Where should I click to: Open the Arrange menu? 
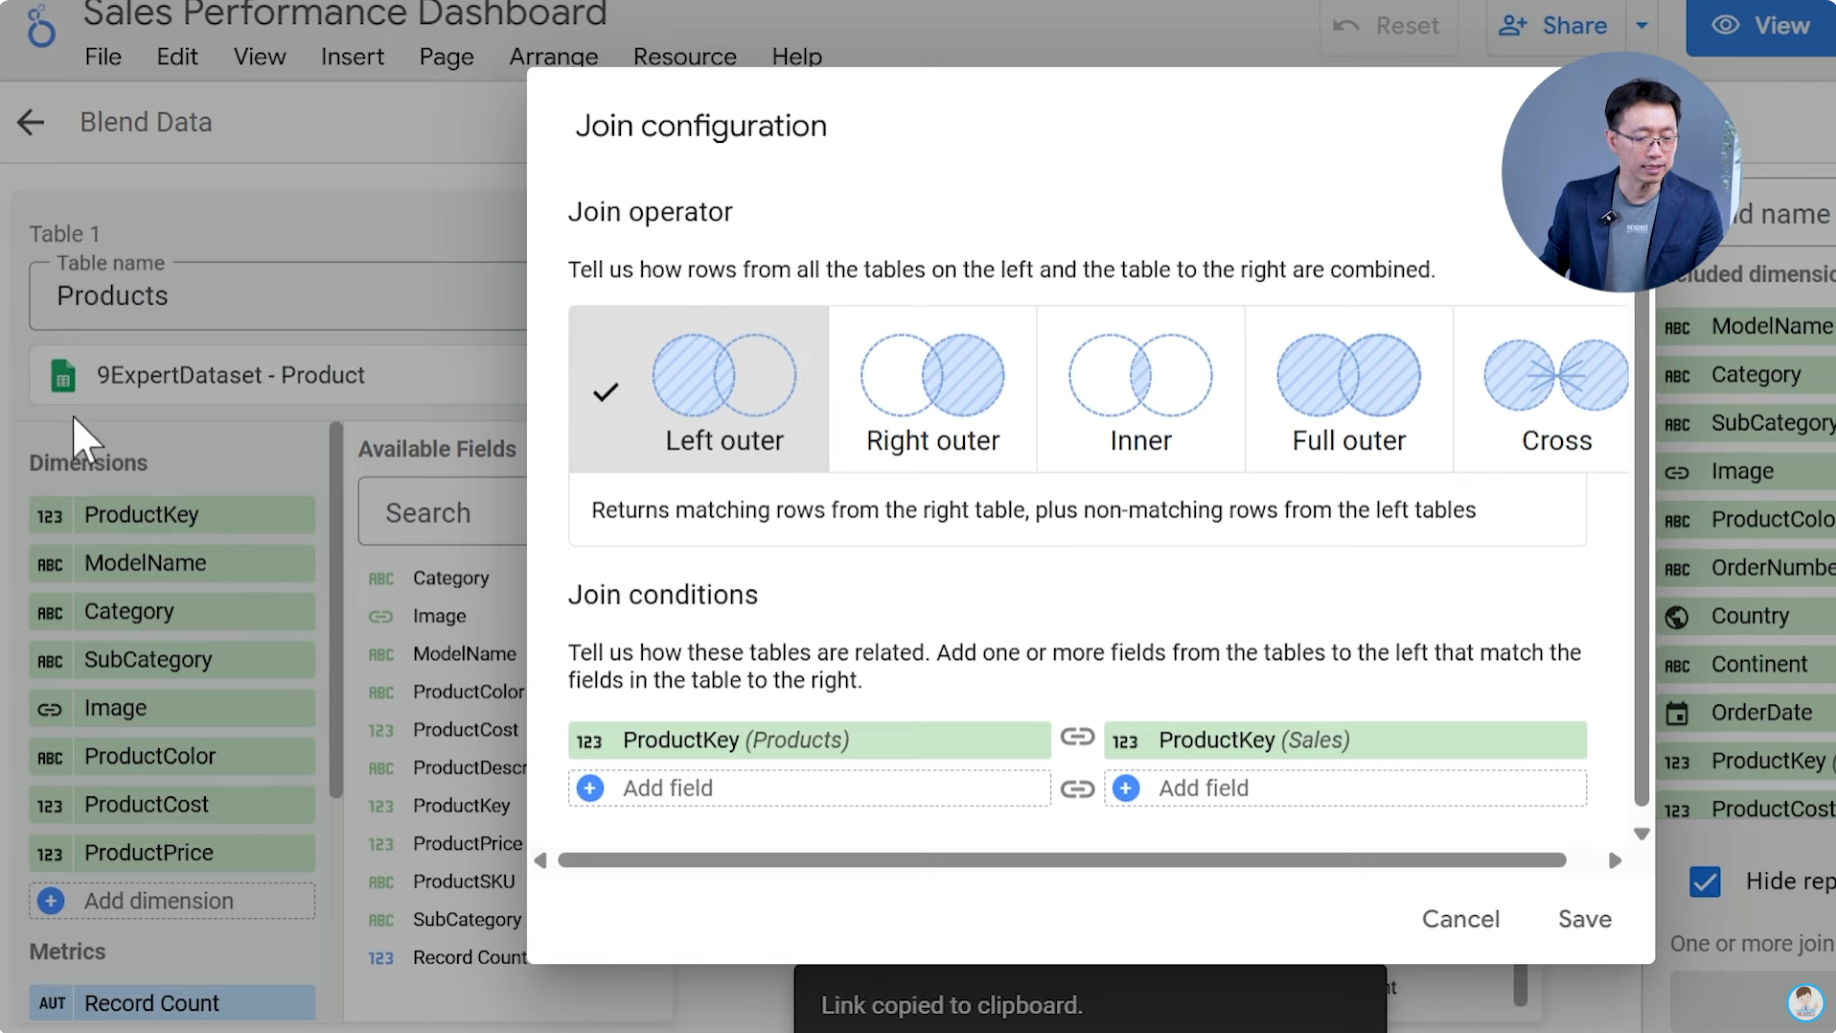pos(553,57)
